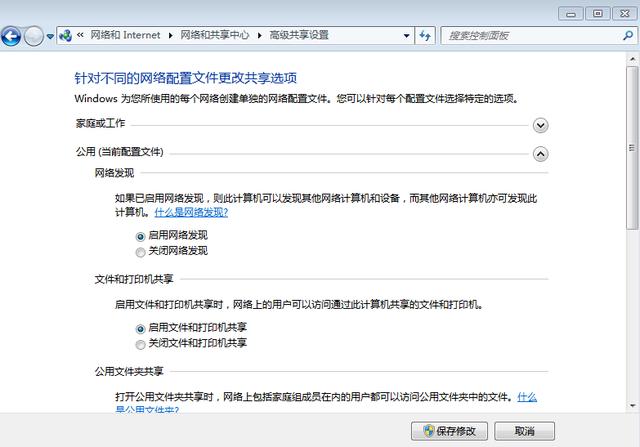Click the 网络发现 section label
This screenshot has width=640, height=447.
114,173
